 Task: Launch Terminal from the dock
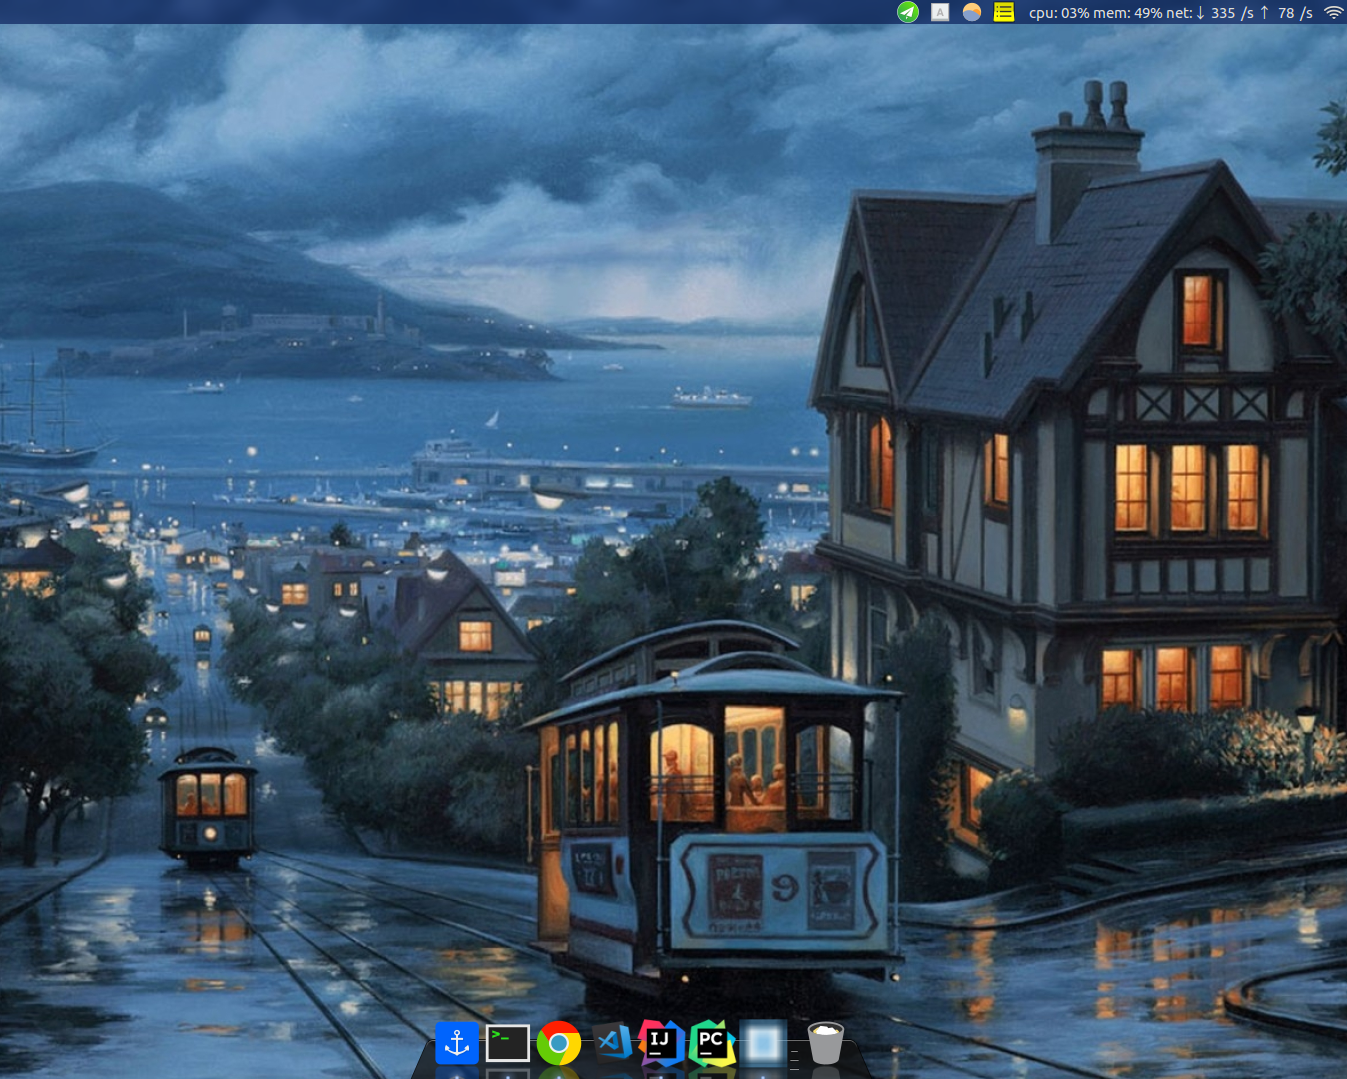[508, 1043]
